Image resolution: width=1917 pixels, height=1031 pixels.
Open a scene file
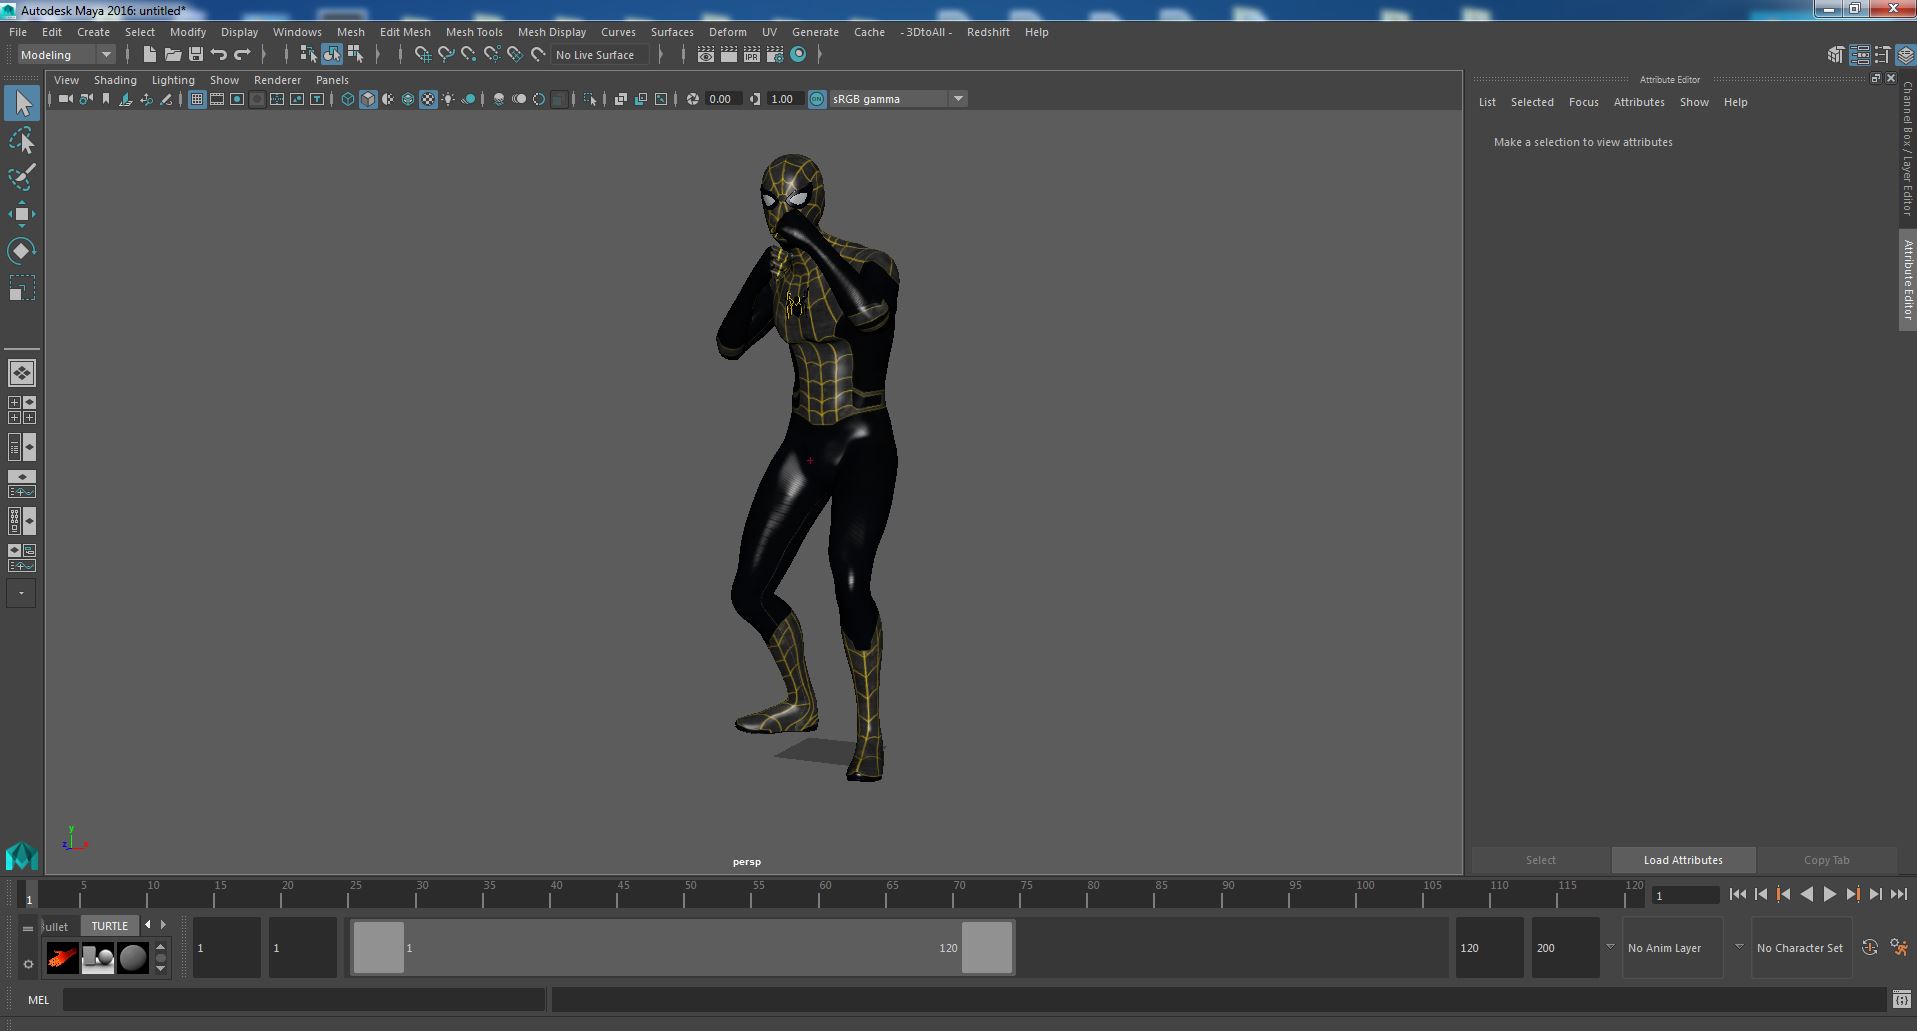172,54
